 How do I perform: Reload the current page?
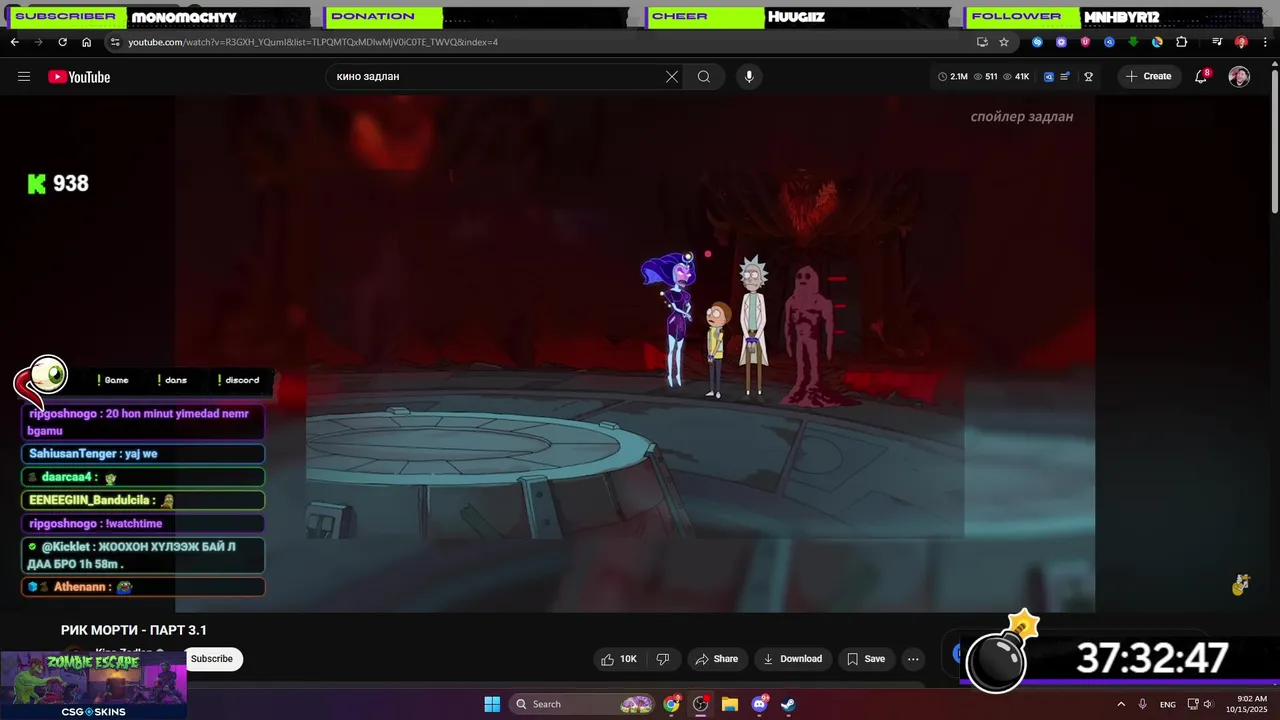point(62,42)
